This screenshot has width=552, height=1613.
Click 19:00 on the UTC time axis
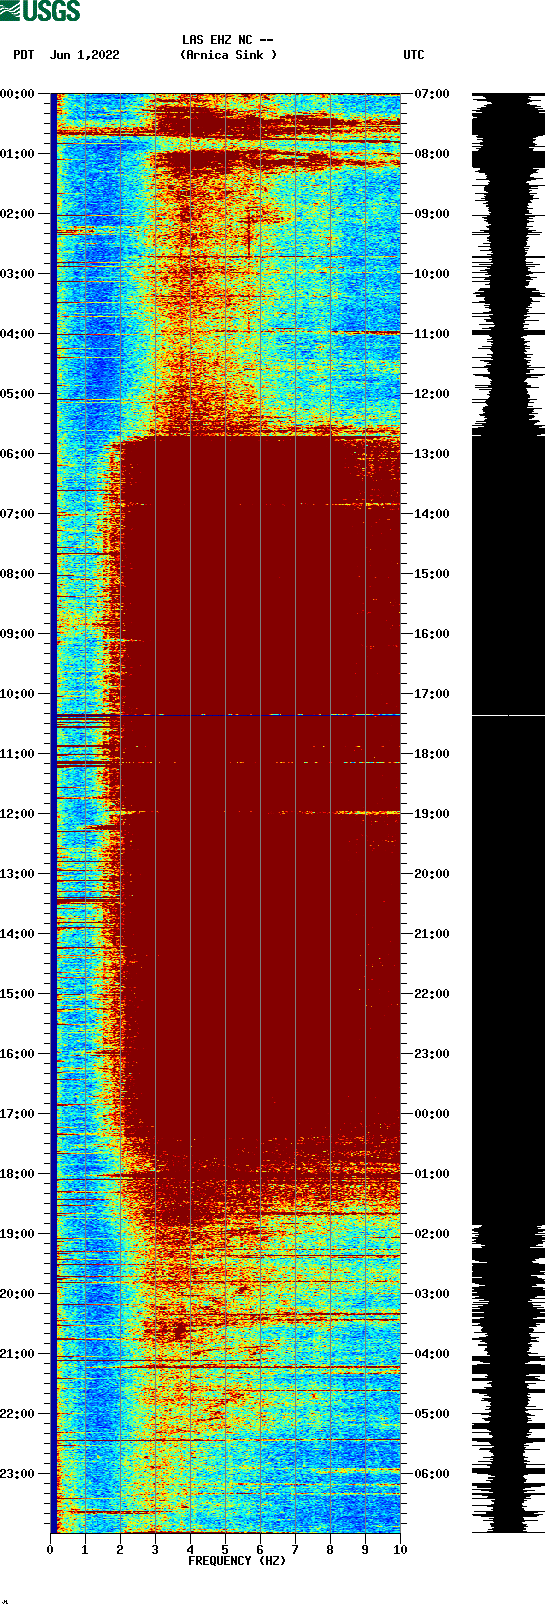click(432, 814)
